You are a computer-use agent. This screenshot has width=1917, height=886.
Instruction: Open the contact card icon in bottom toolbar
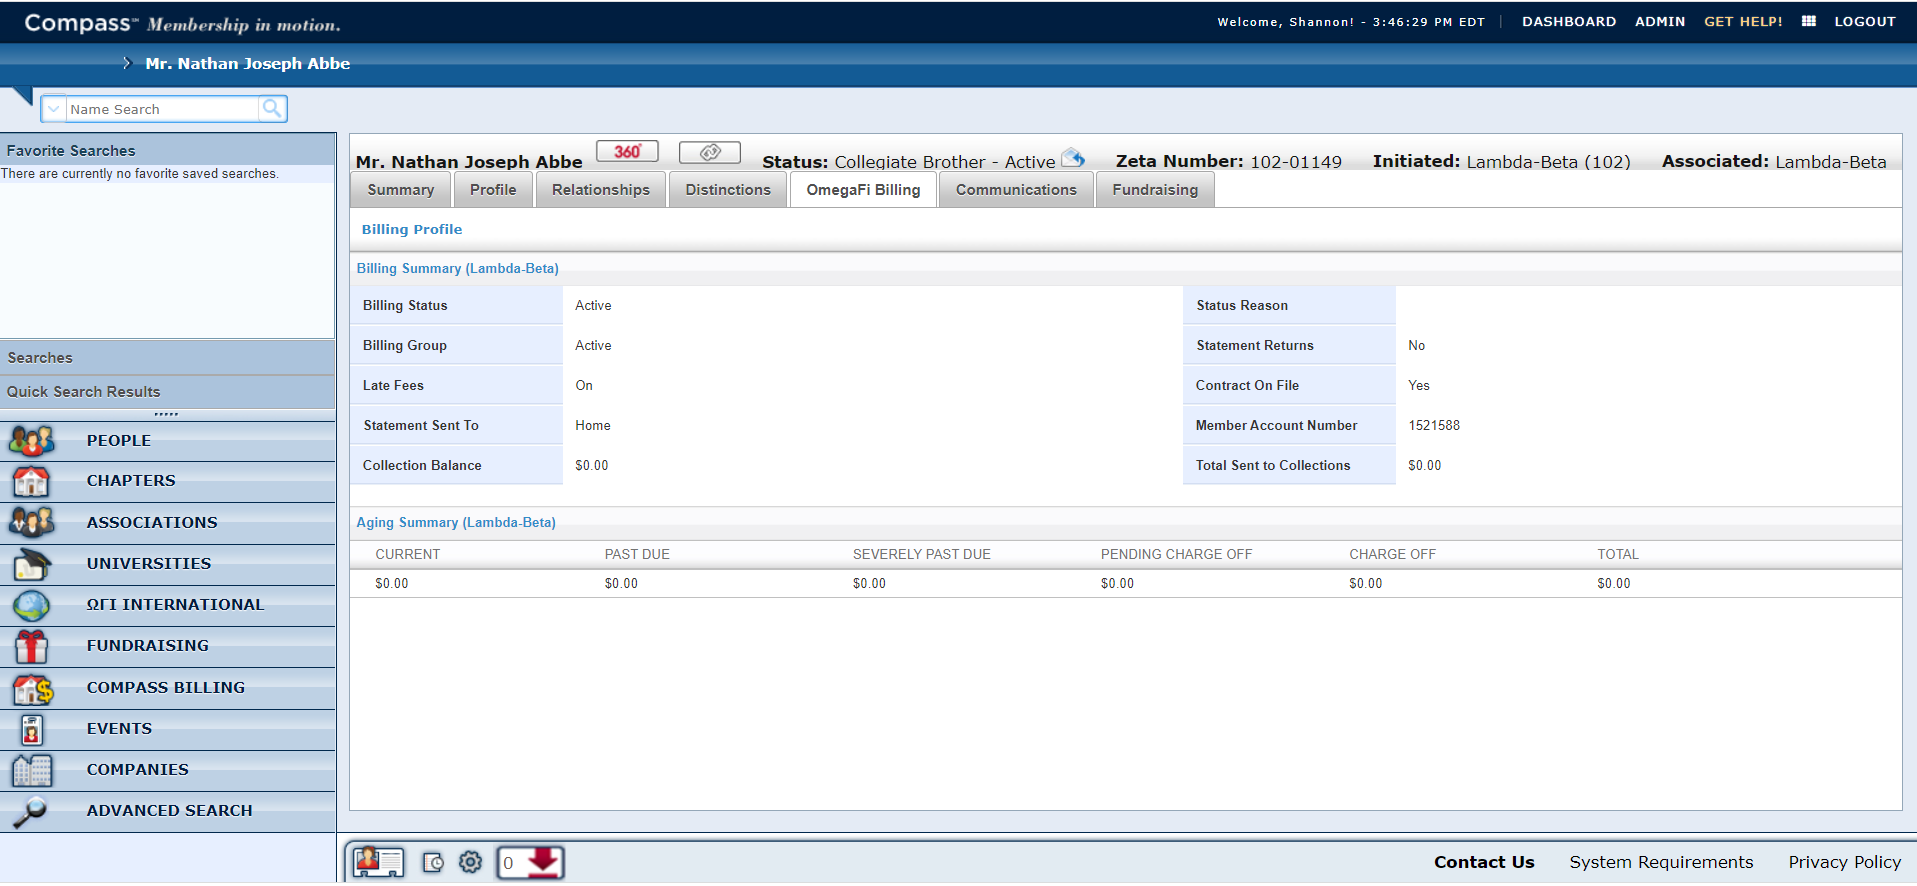pyautogui.click(x=379, y=862)
